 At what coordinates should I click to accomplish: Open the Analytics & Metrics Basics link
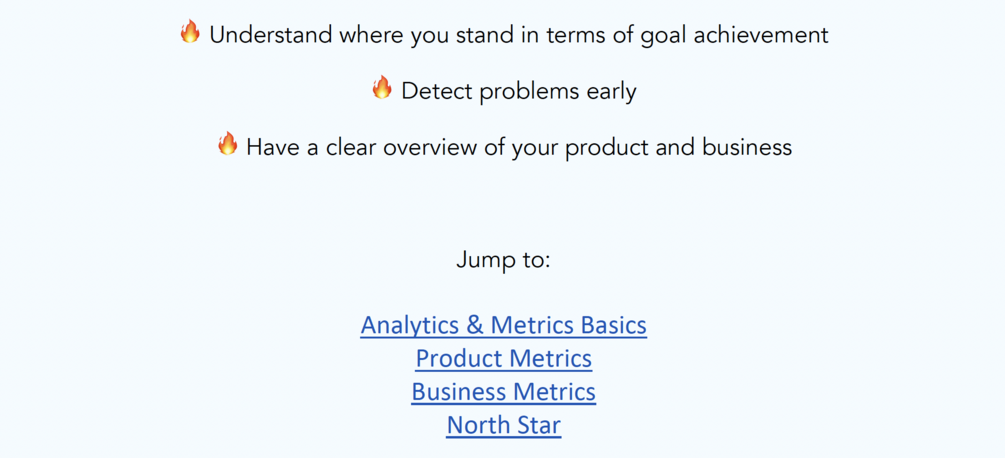point(503,325)
